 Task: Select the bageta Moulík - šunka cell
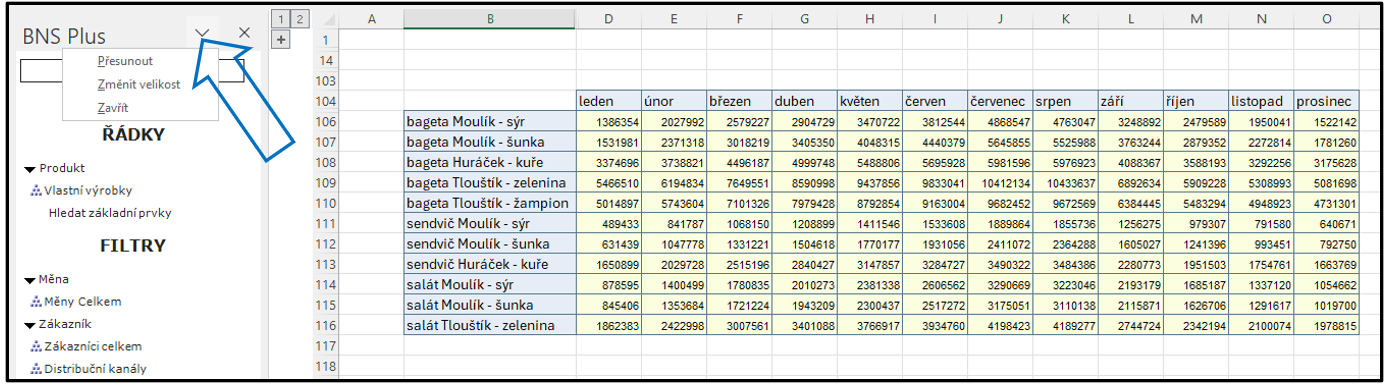click(x=490, y=141)
